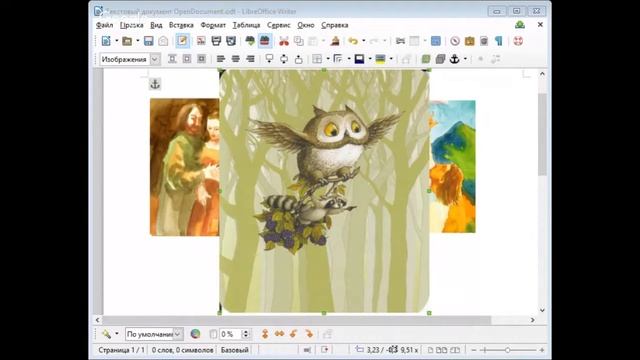Align image right
Image resolution: width=640 pixels, height=360 pixels.
[250, 59]
